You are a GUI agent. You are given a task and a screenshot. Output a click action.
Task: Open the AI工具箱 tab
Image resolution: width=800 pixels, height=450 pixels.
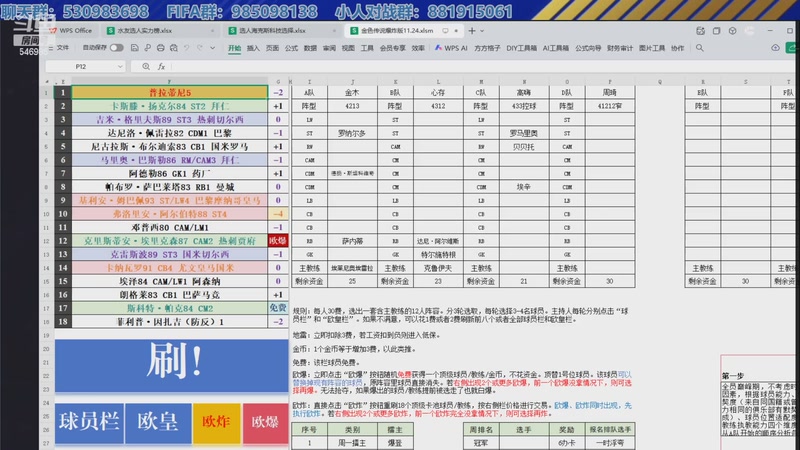(556, 48)
